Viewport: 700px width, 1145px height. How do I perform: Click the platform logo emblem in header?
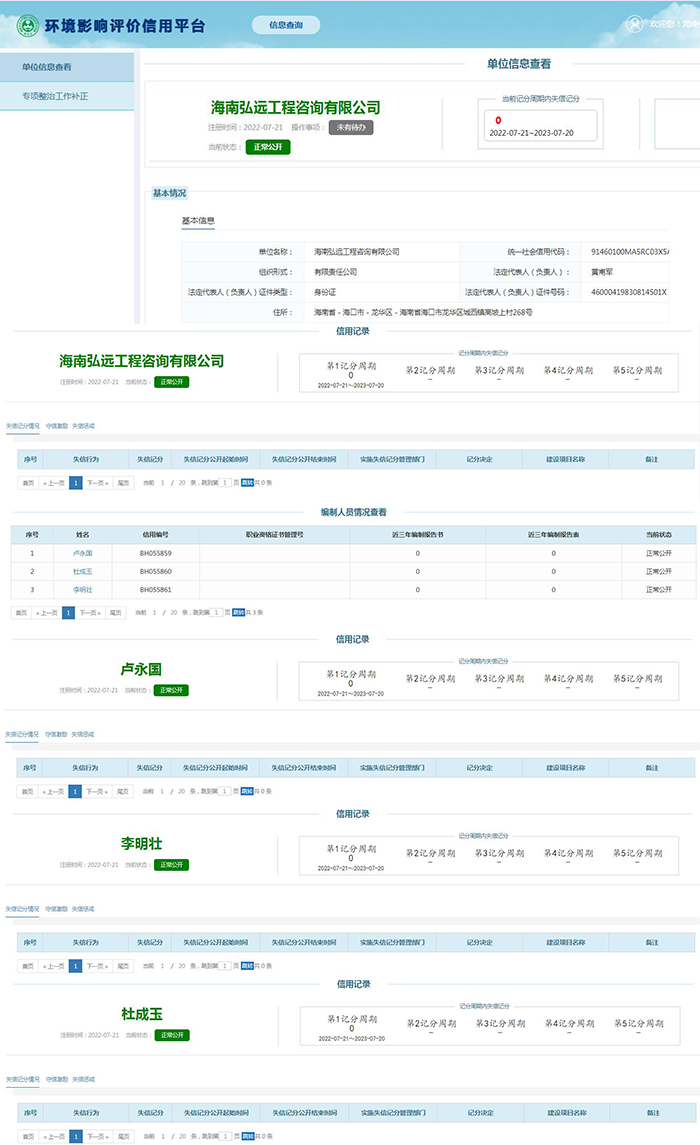(20, 23)
